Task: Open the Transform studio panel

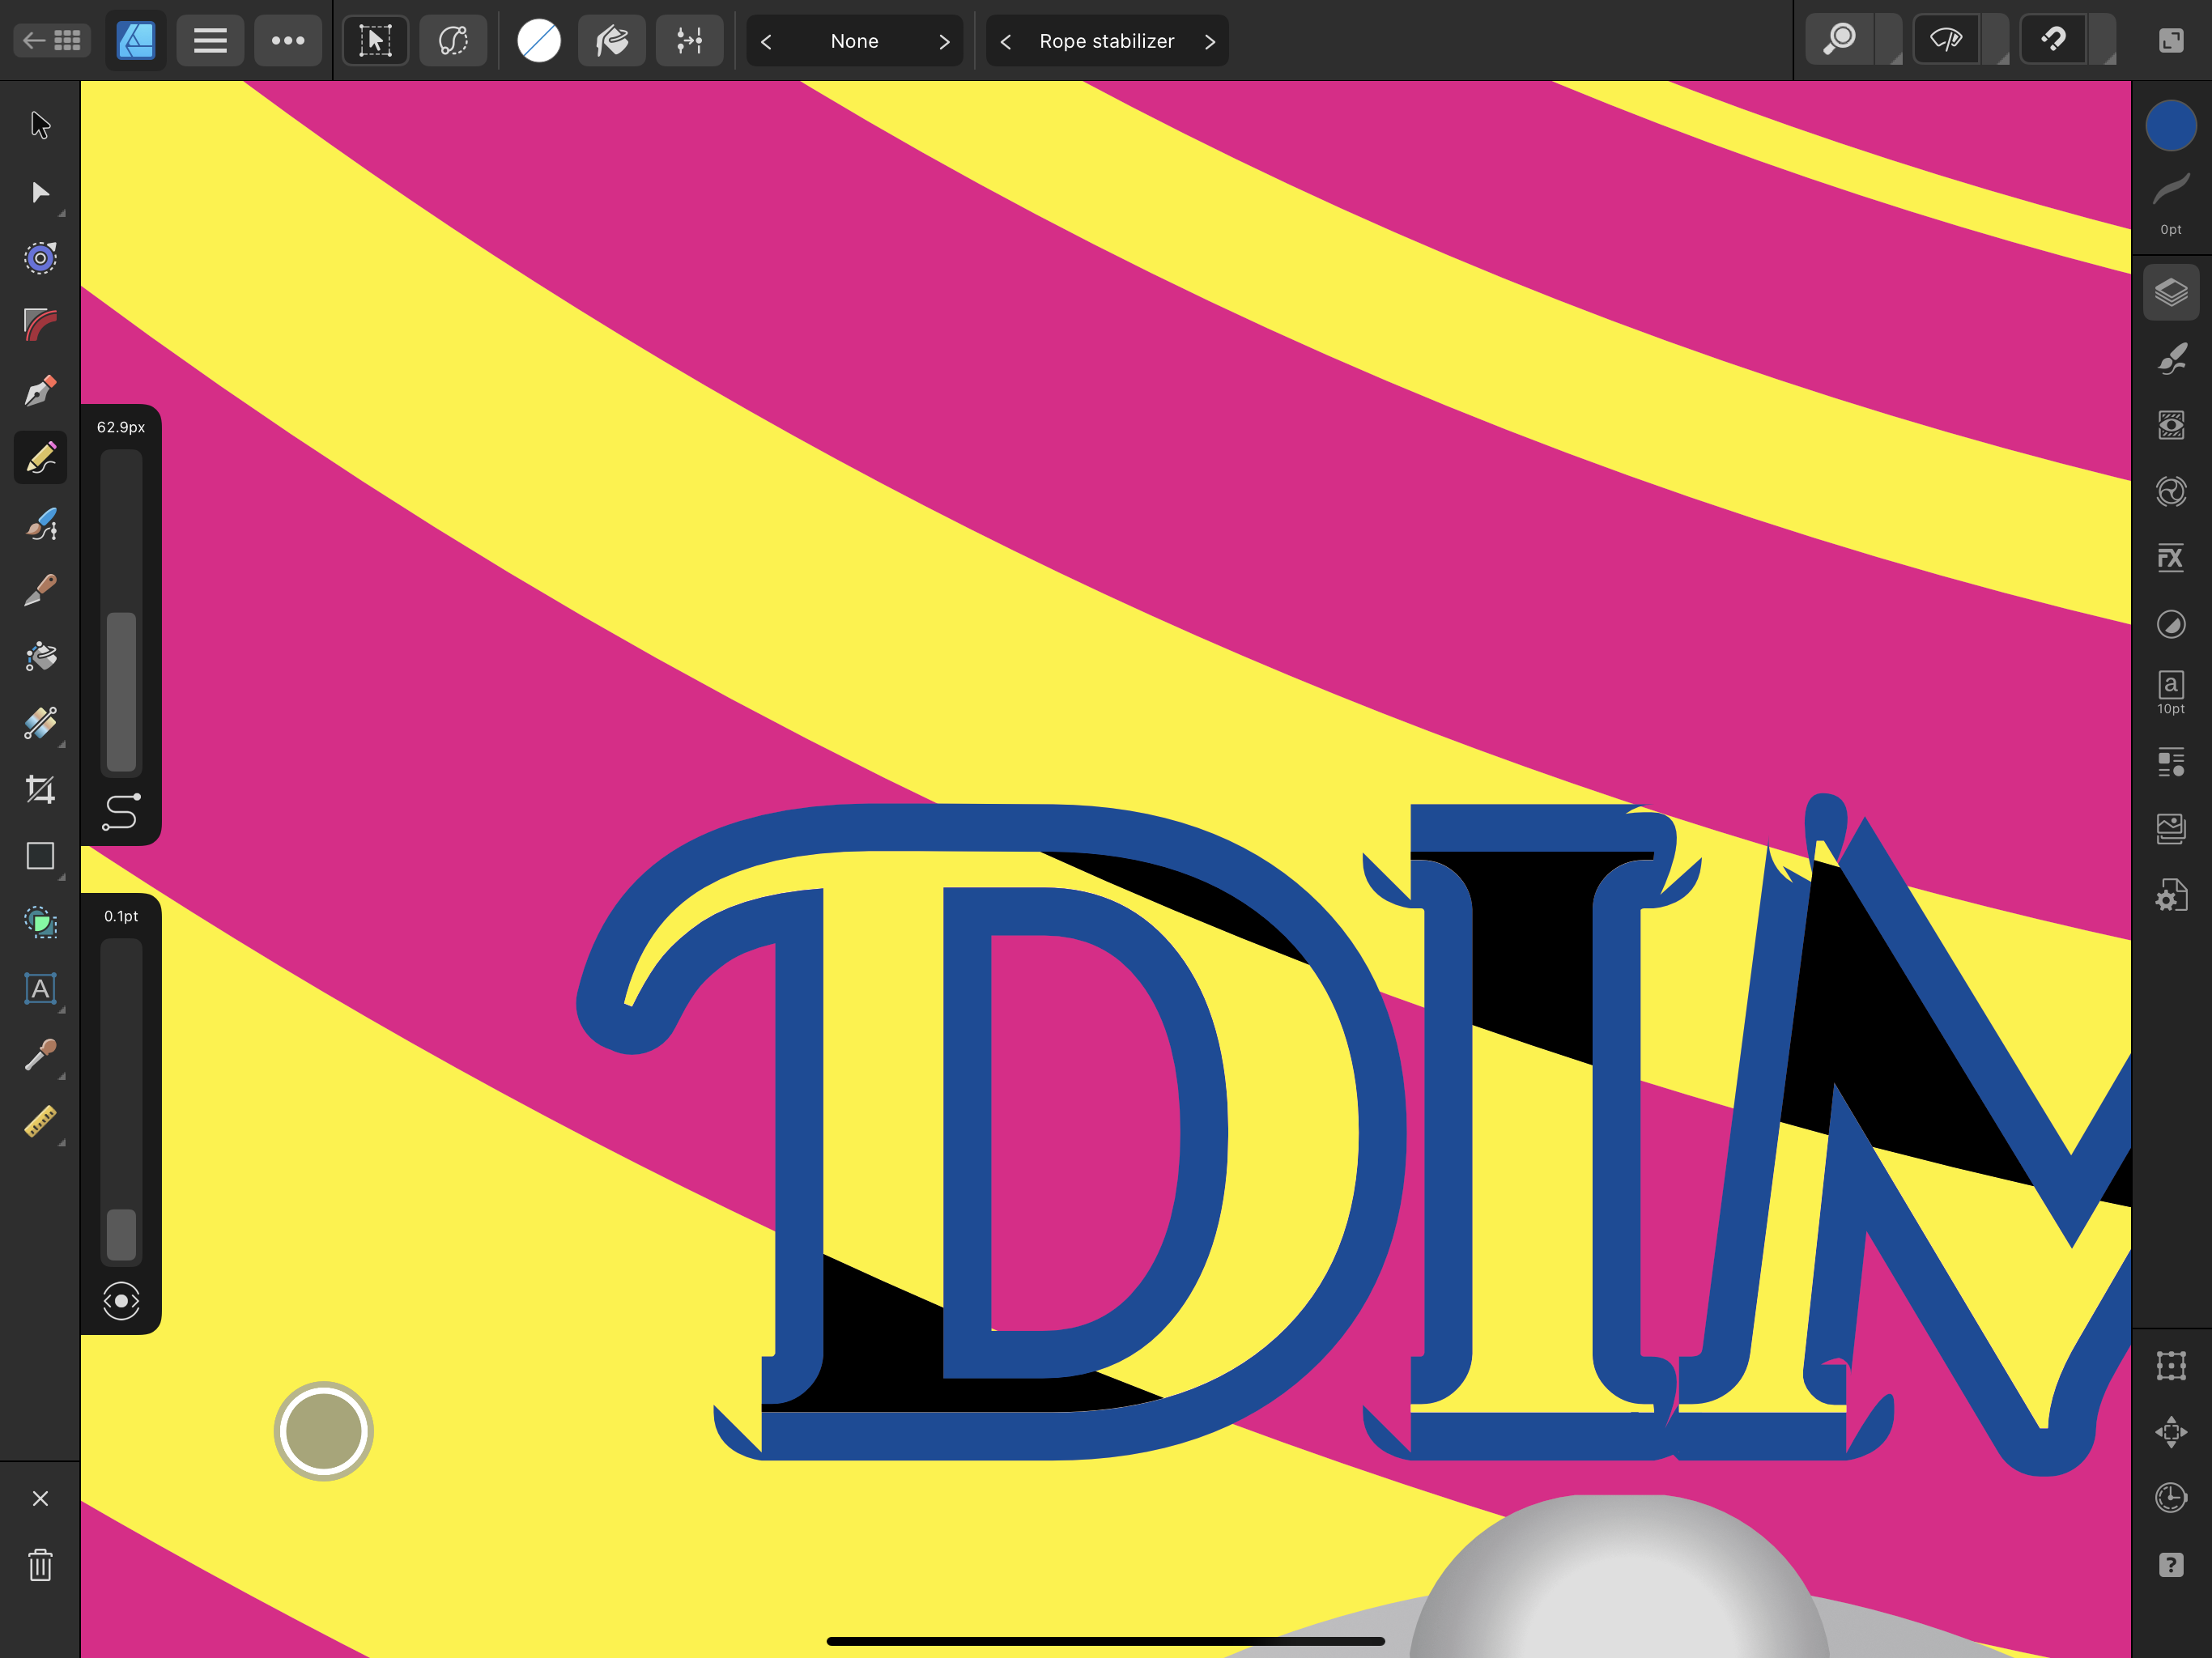Action: click(x=2170, y=1366)
